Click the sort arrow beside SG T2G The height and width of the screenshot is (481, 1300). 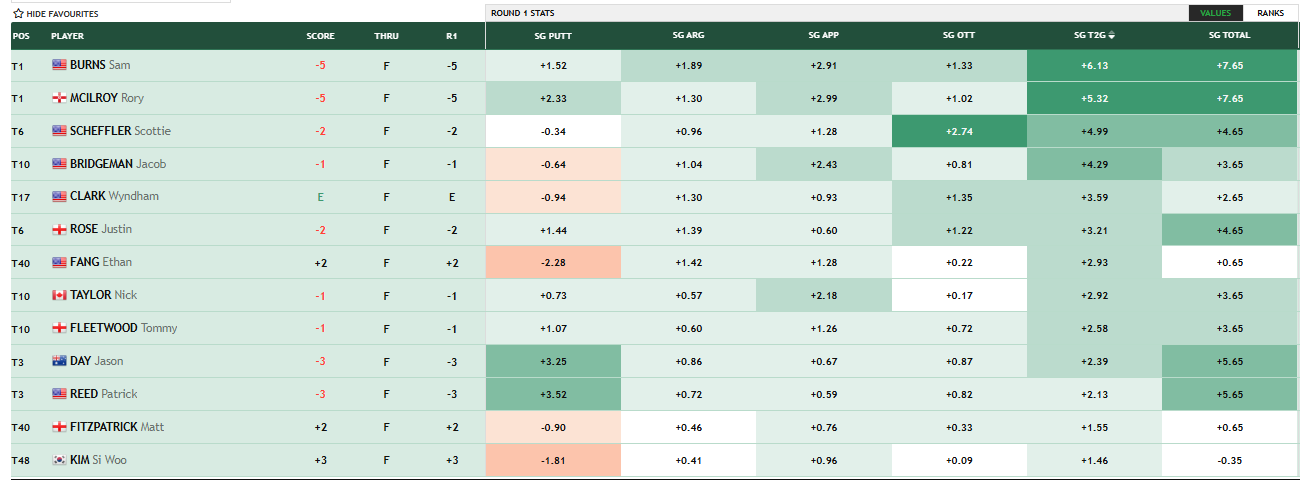pyautogui.click(x=1112, y=36)
